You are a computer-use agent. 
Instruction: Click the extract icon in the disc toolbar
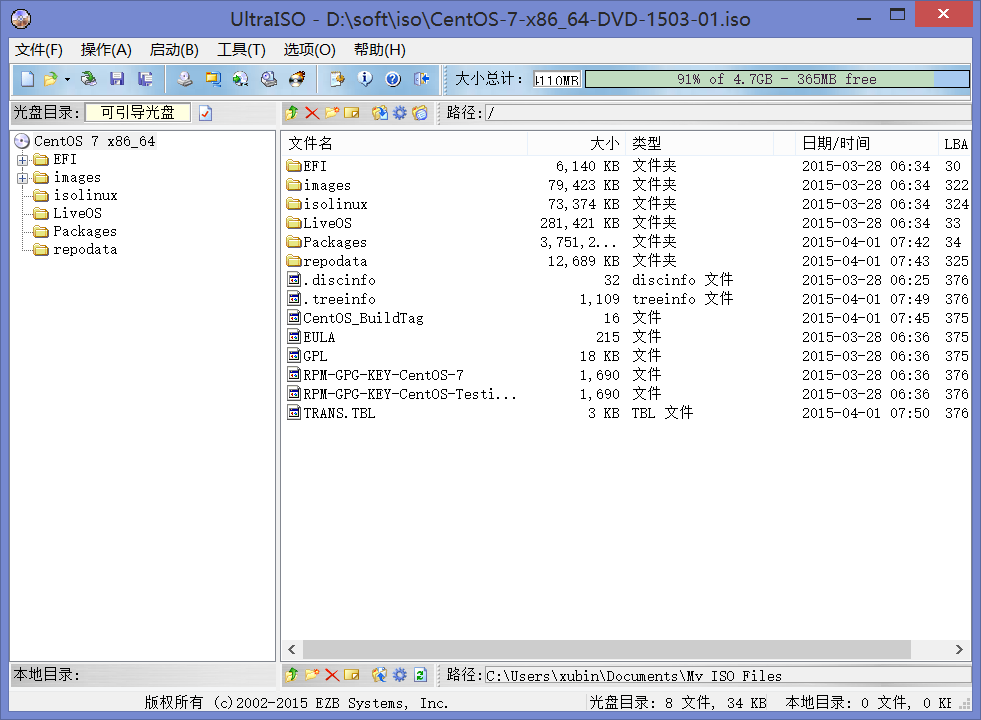click(x=380, y=113)
